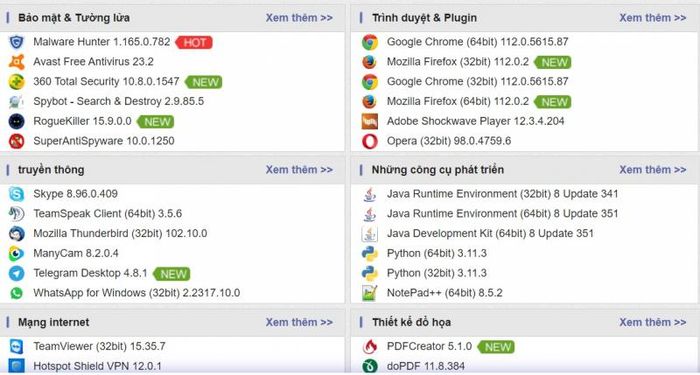Open Xem thêm for Những công cụ phát triển
Viewport: 700px width, 375px height.
(653, 170)
